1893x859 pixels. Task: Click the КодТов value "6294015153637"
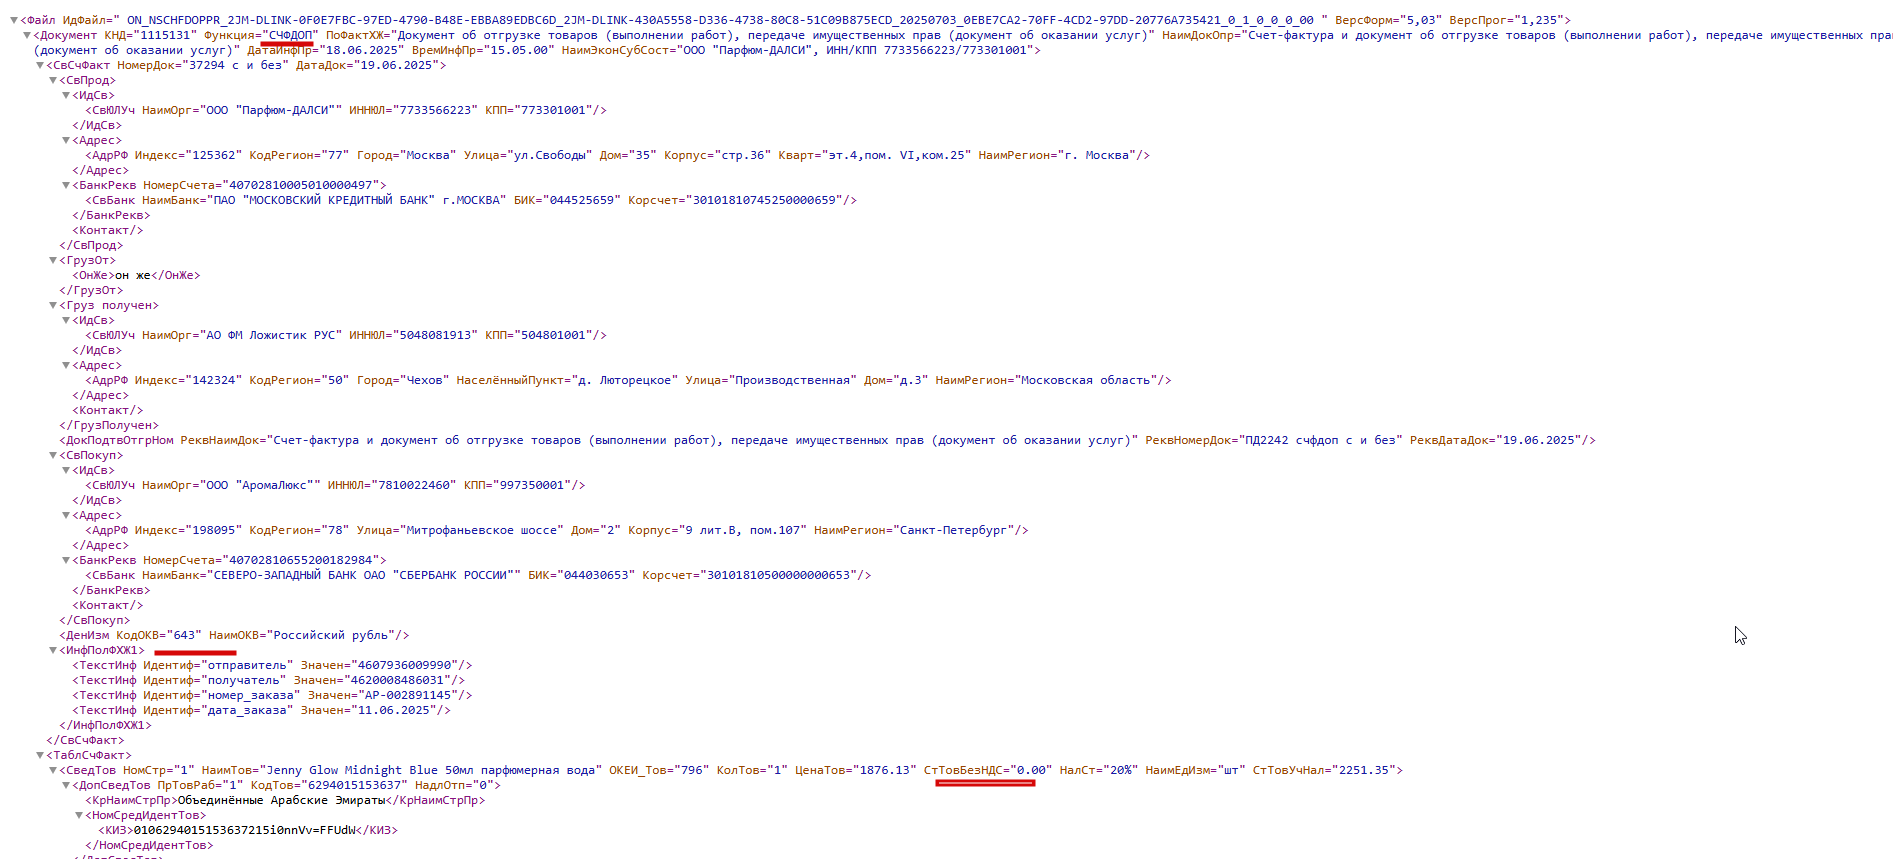pyautogui.click(x=354, y=785)
